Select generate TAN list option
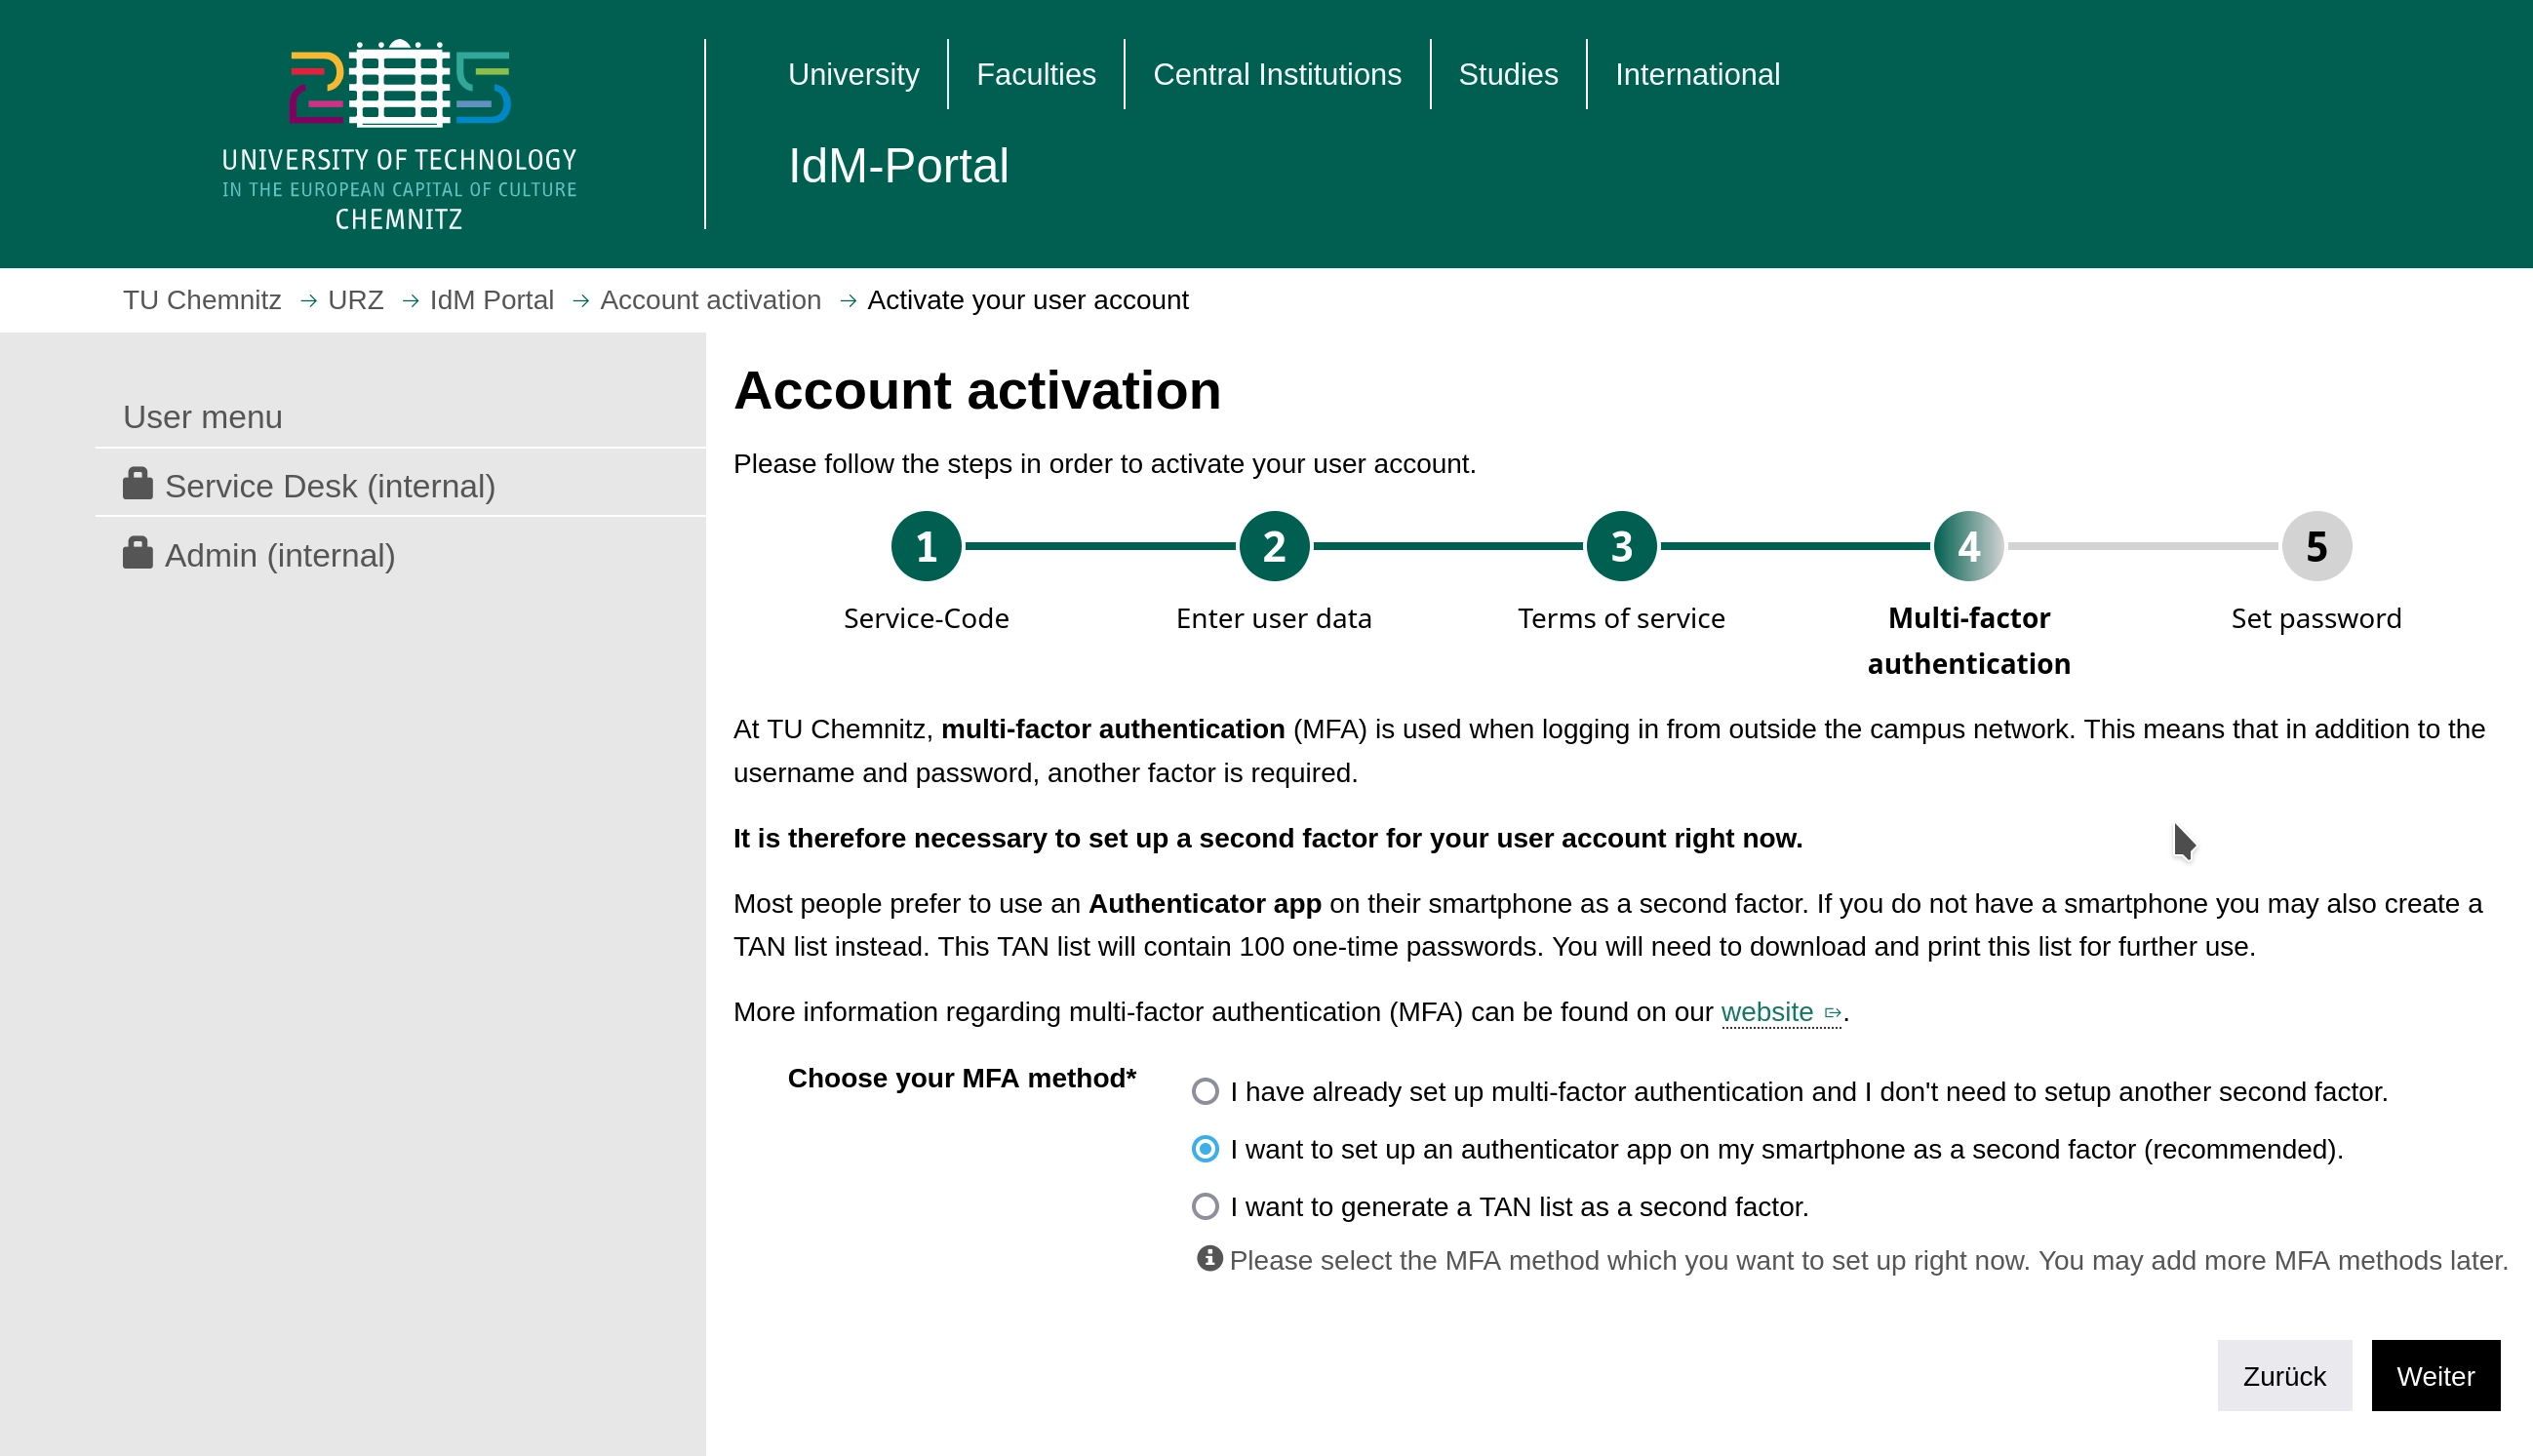The height and width of the screenshot is (1456, 2533). click(x=1205, y=1206)
